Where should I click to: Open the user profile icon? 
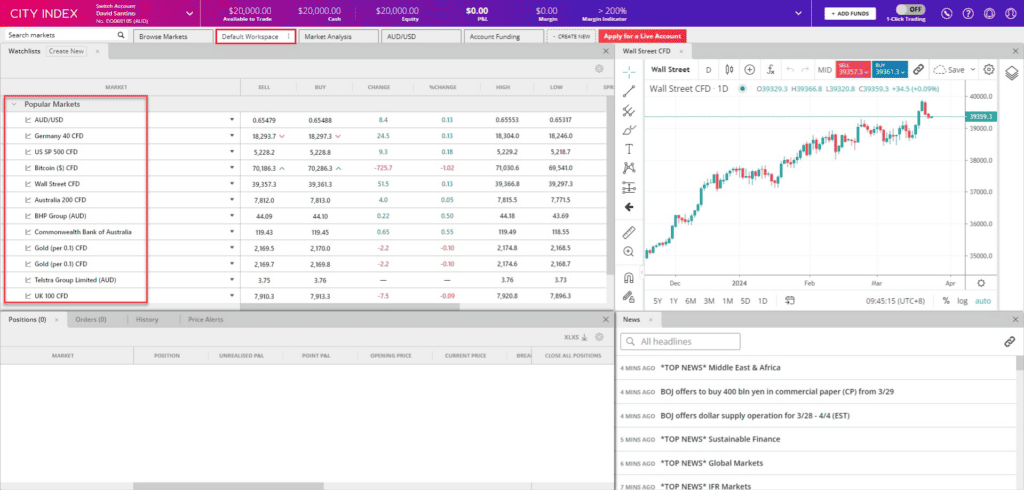coord(1009,13)
